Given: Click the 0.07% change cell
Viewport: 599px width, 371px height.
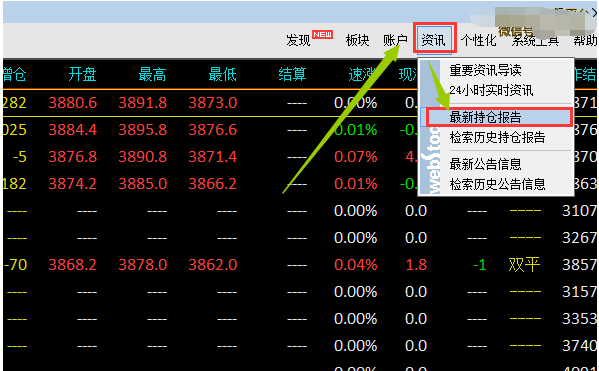Looking at the screenshot, I should pyautogui.click(x=356, y=157).
